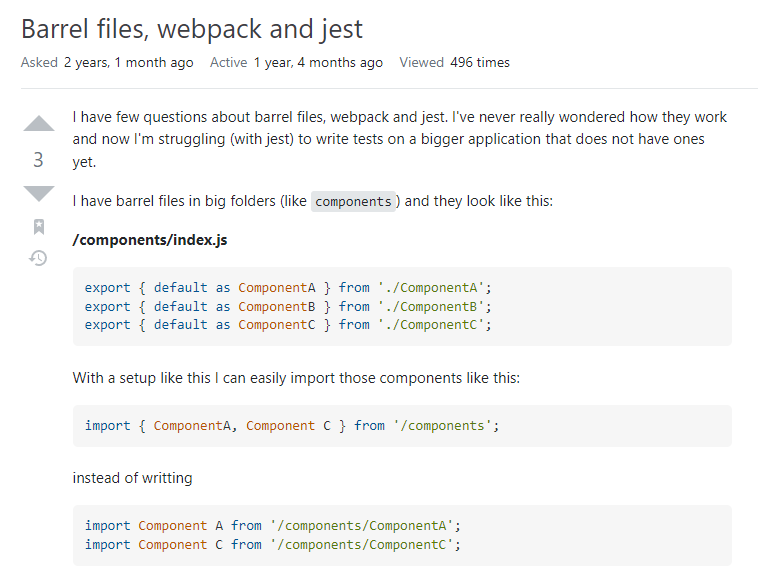Click the code line exporting ComponentC
The width and height of the screenshot is (758, 574).
[x=288, y=324]
